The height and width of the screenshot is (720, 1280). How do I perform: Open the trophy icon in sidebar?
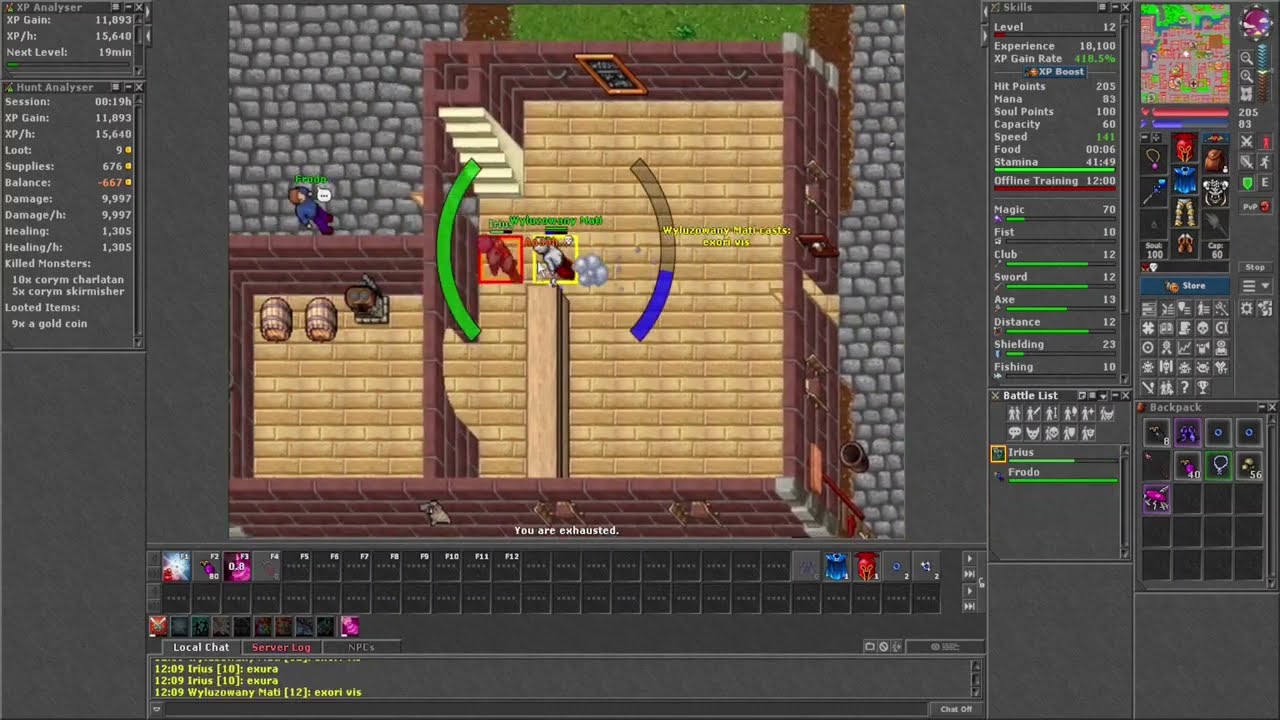[1203, 386]
